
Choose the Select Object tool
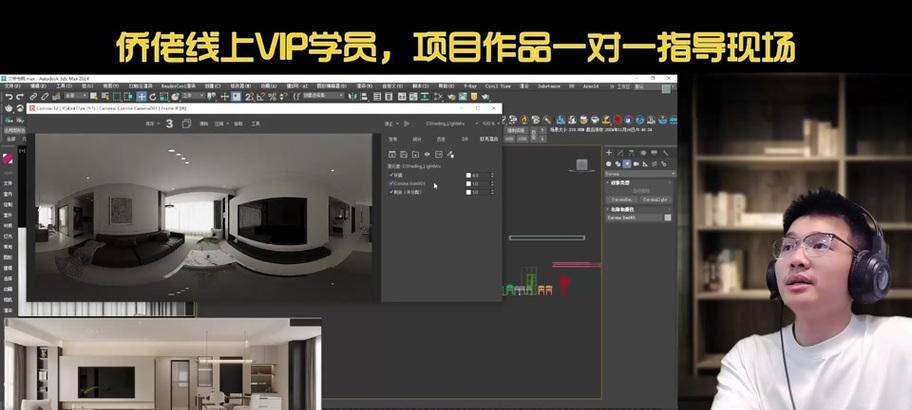pyautogui.click(x=94, y=97)
